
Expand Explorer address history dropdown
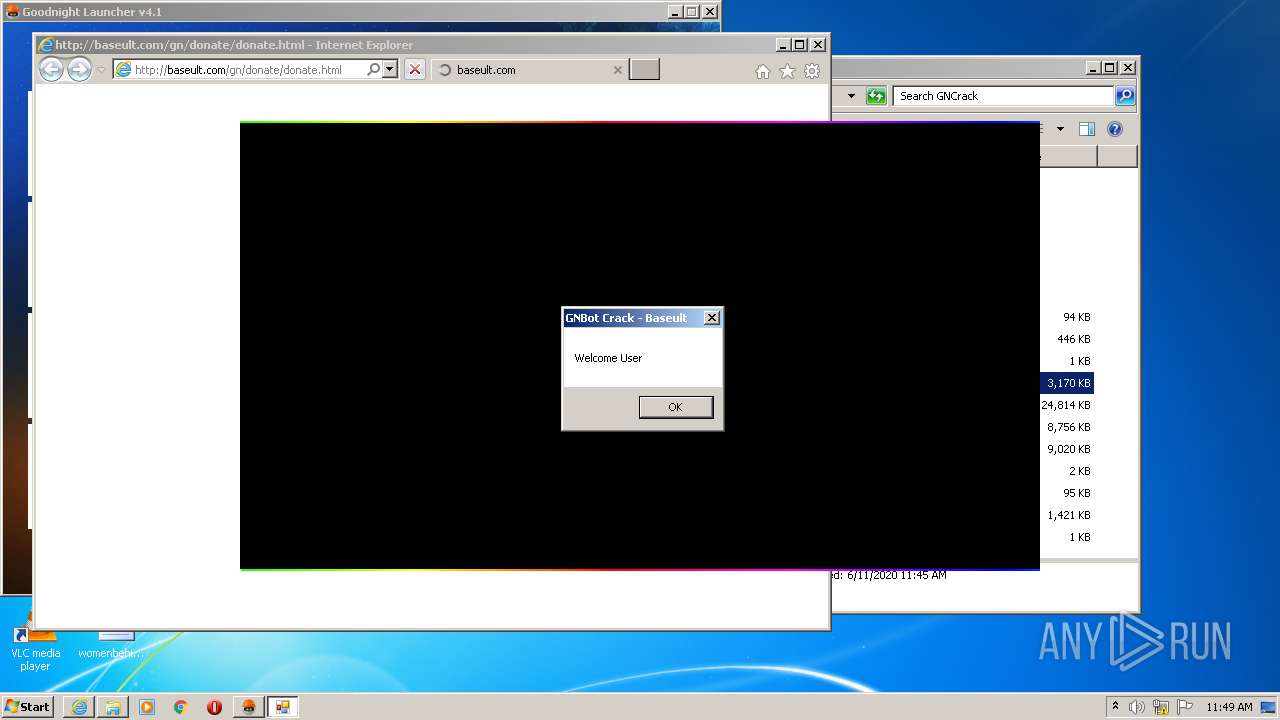tap(851, 96)
